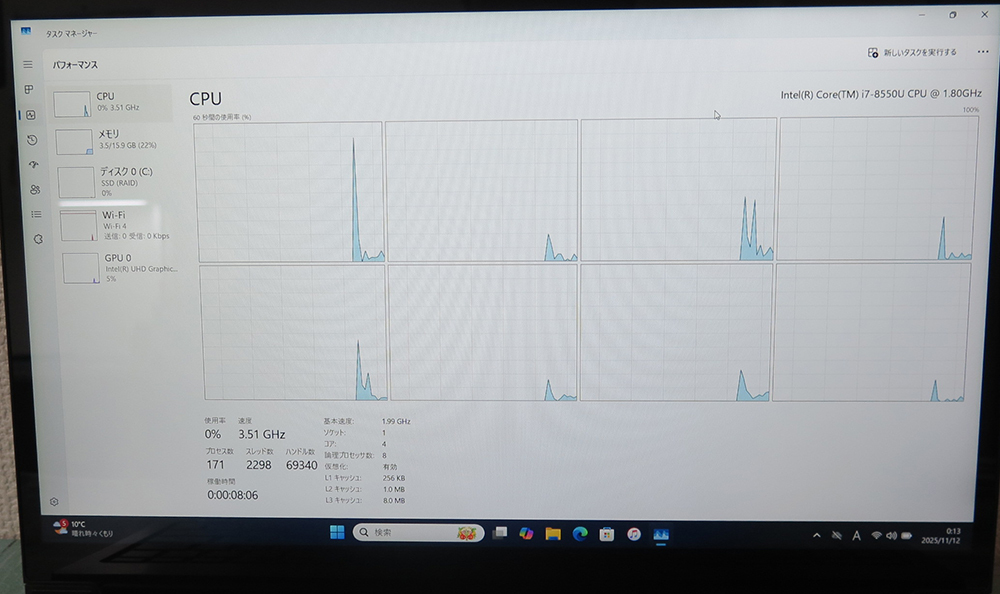
Task: Launch Copilot from the taskbar
Action: point(526,533)
